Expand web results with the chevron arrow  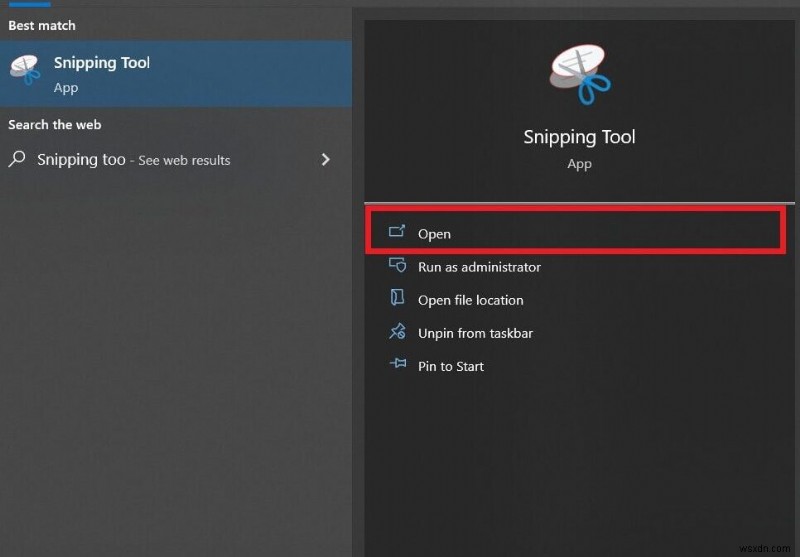tap(326, 160)
